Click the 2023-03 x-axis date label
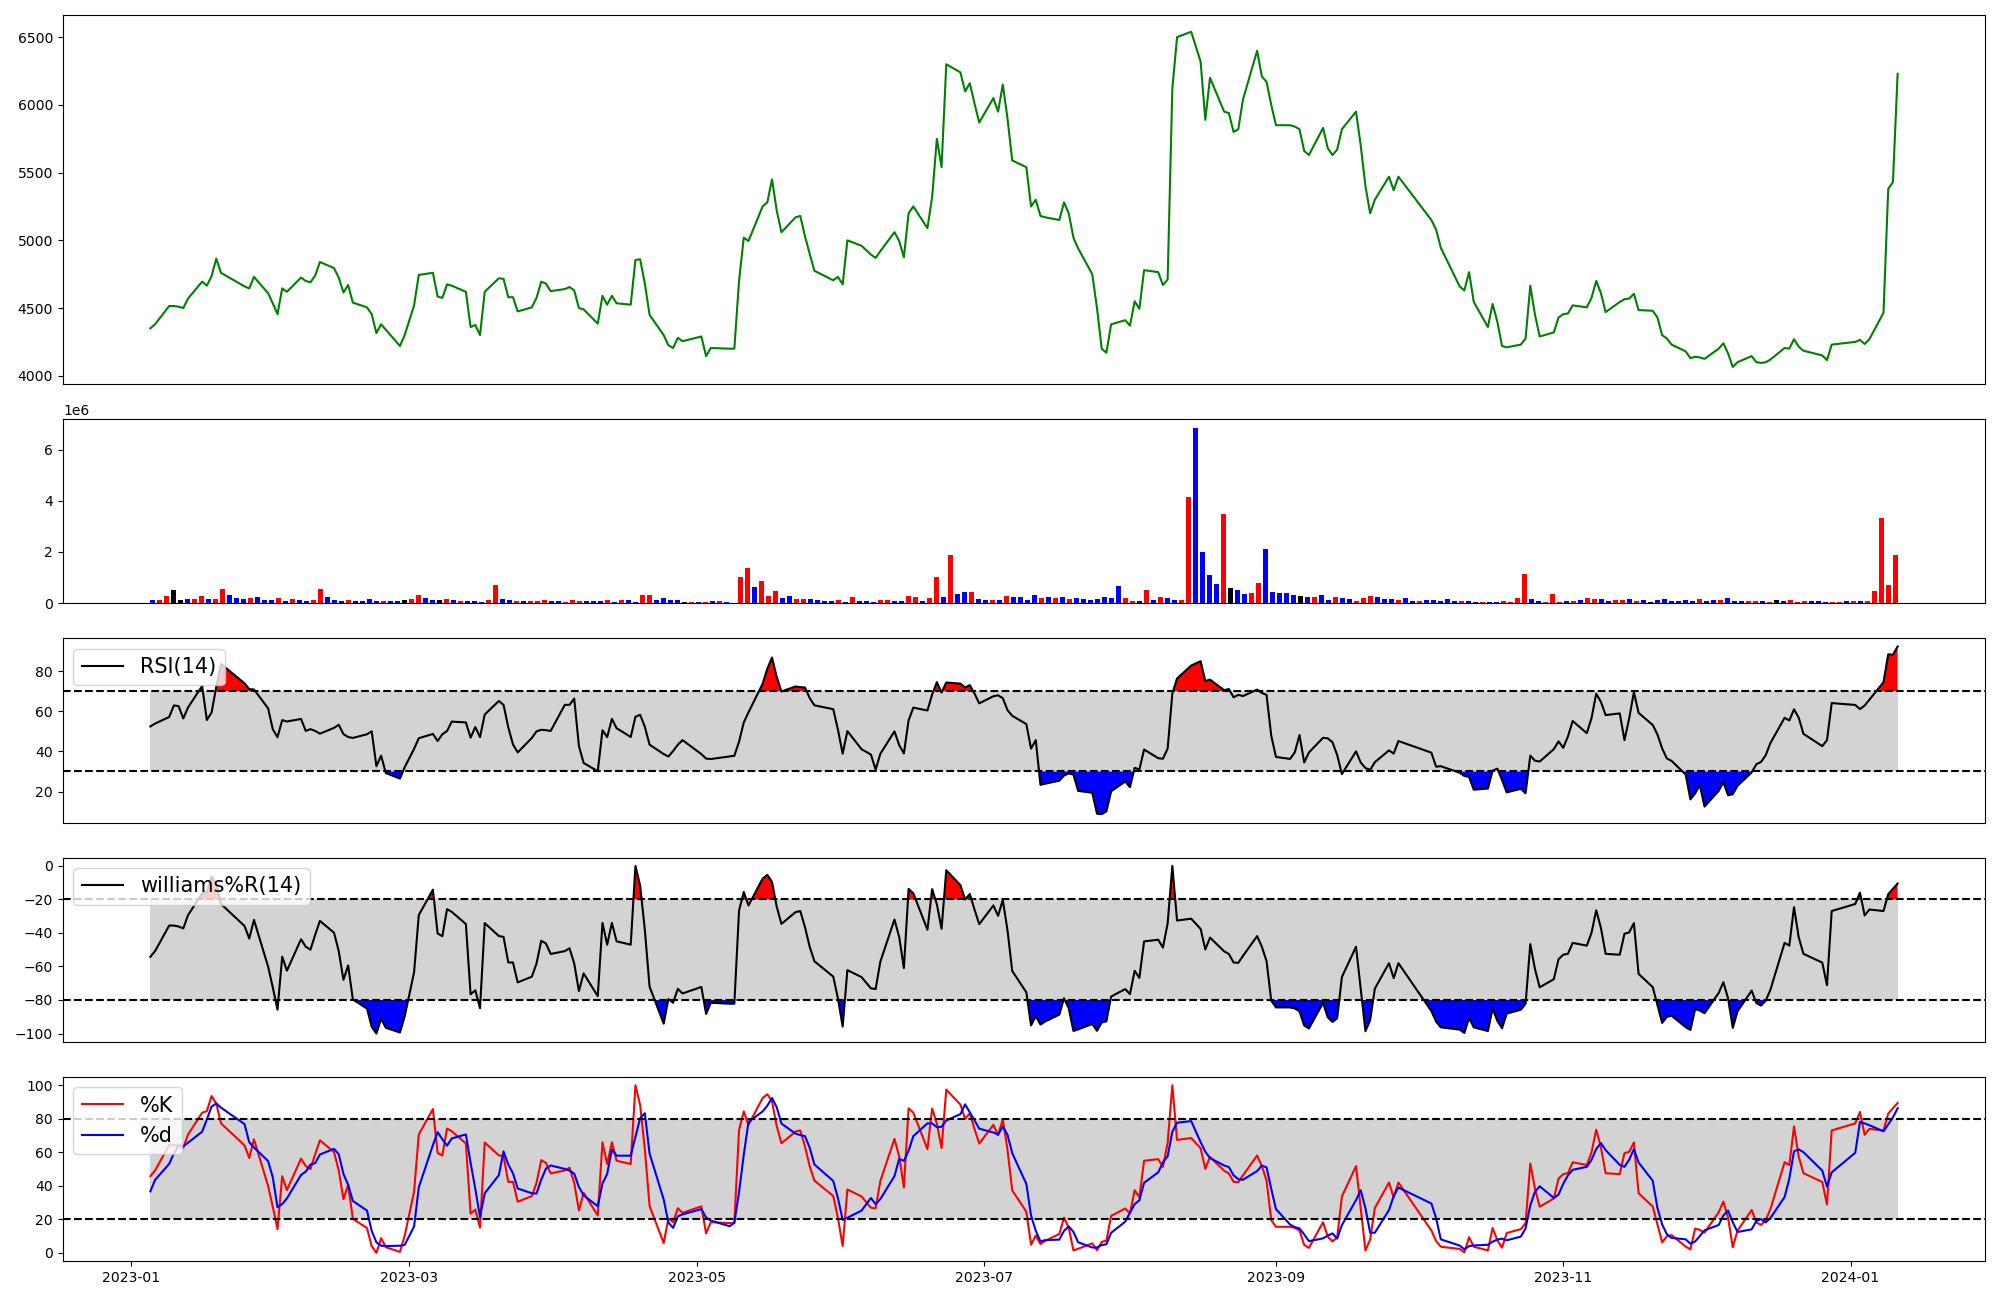2000x1300 pixels. [410, 1277]
